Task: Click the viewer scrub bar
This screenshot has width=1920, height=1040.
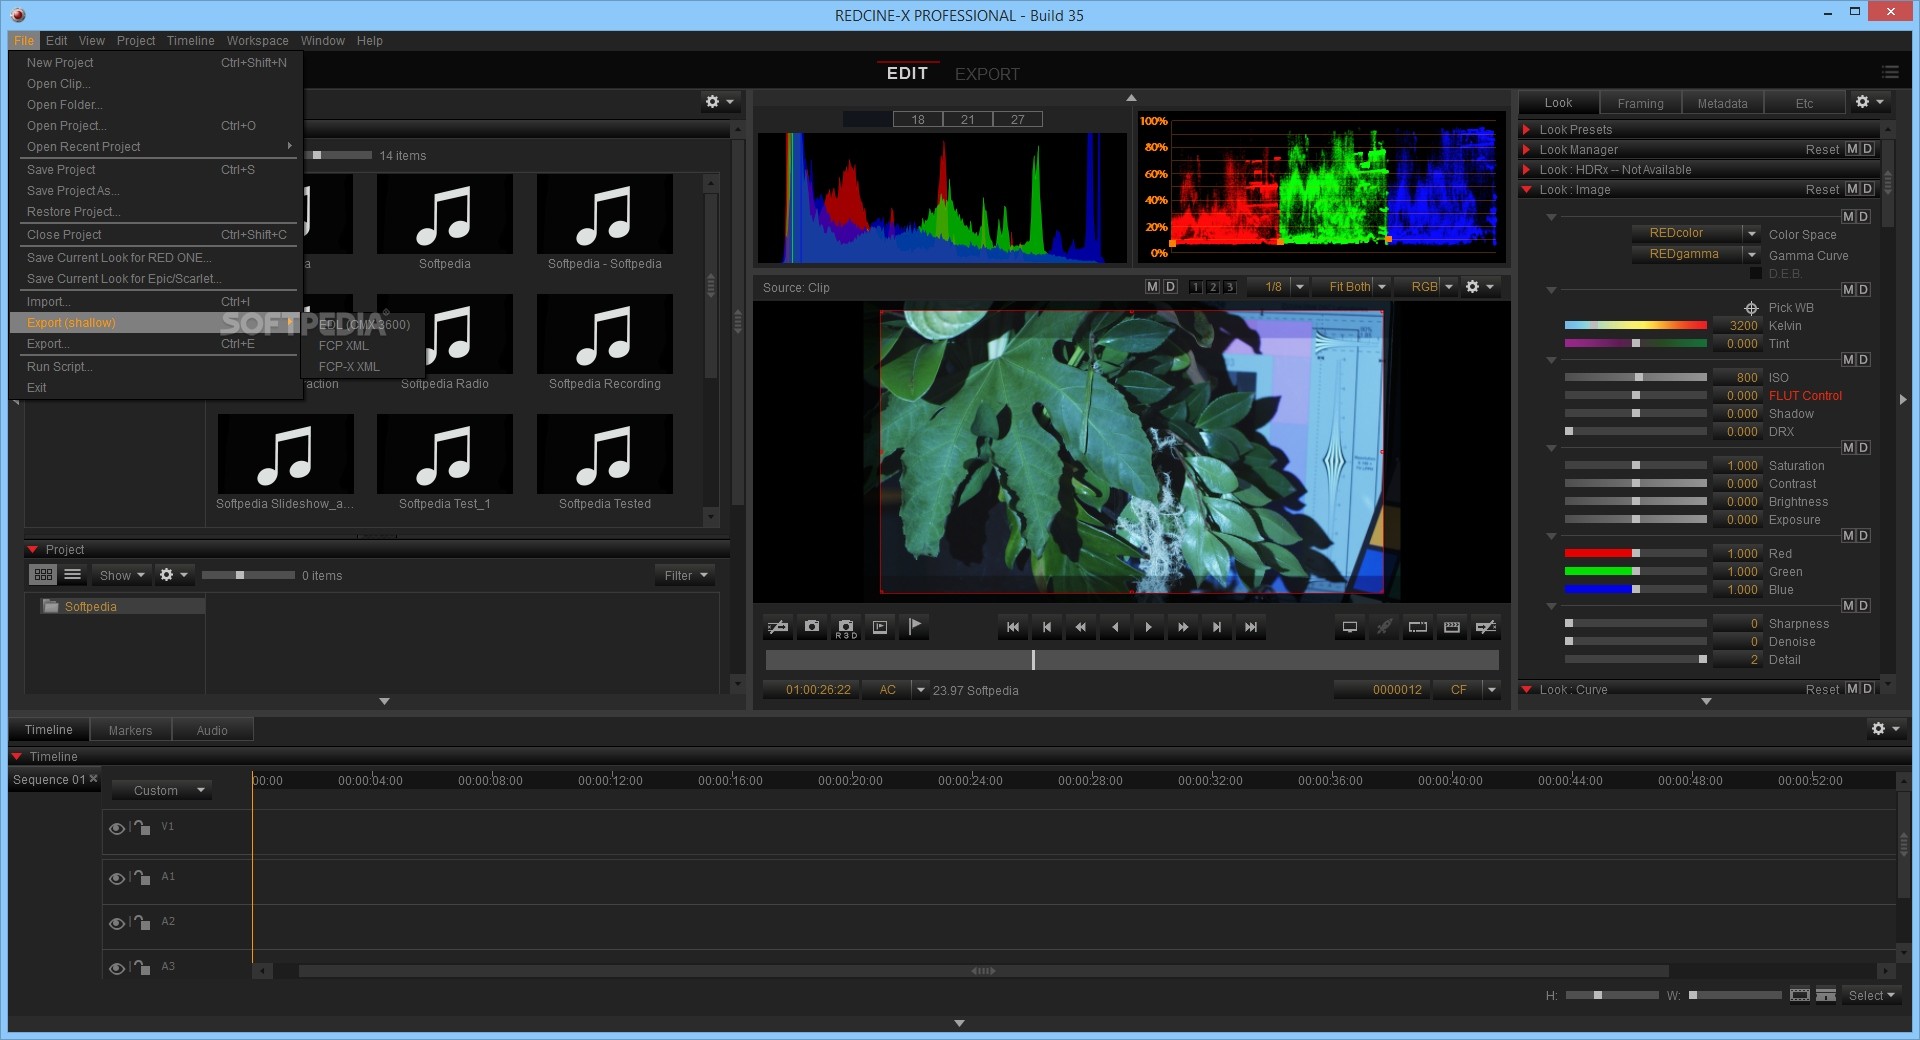Action: coord(1132,660)
